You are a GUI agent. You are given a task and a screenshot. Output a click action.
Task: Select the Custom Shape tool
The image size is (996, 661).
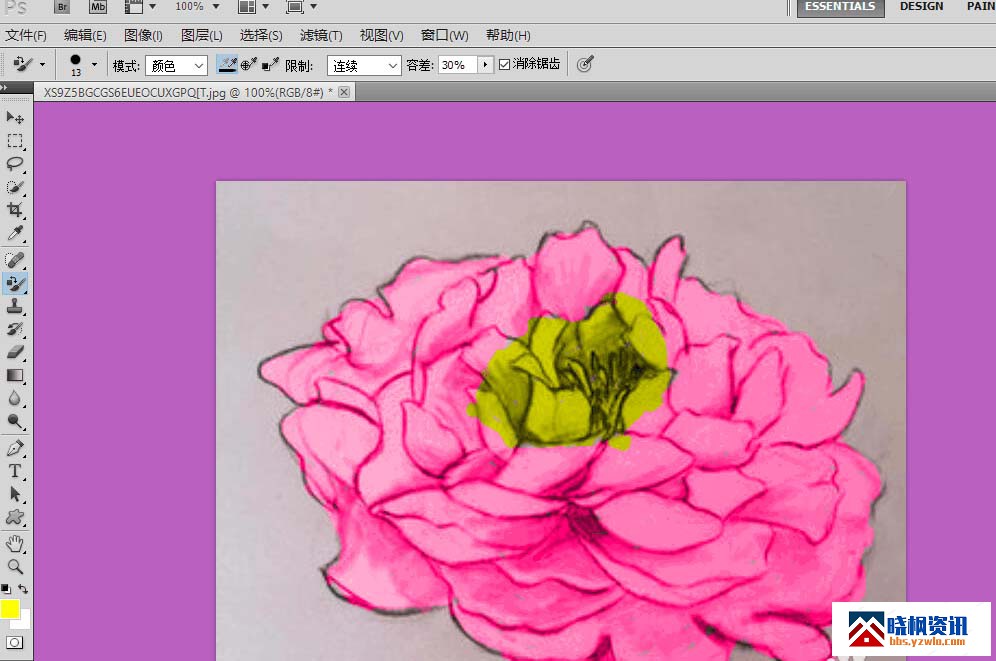[x=15, y=517]
